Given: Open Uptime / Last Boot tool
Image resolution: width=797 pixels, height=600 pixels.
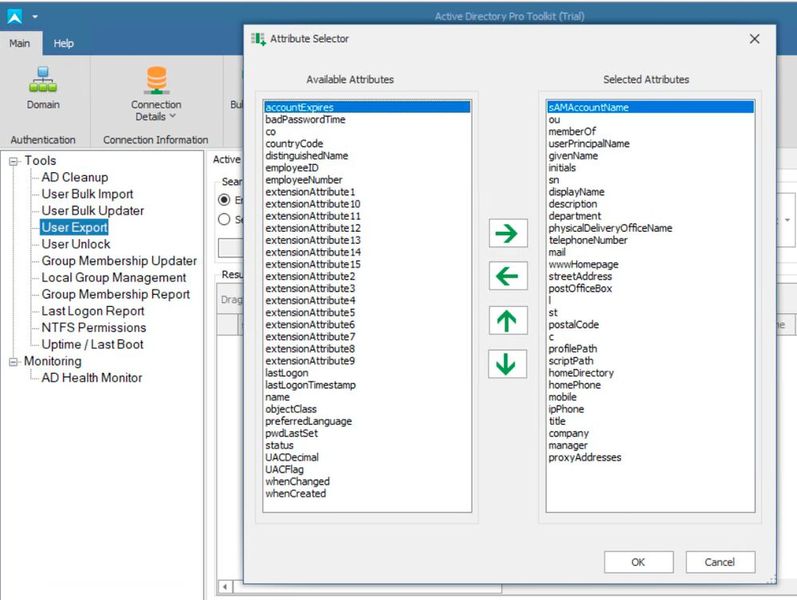Looking at the screenshot, I should (93, 345).
